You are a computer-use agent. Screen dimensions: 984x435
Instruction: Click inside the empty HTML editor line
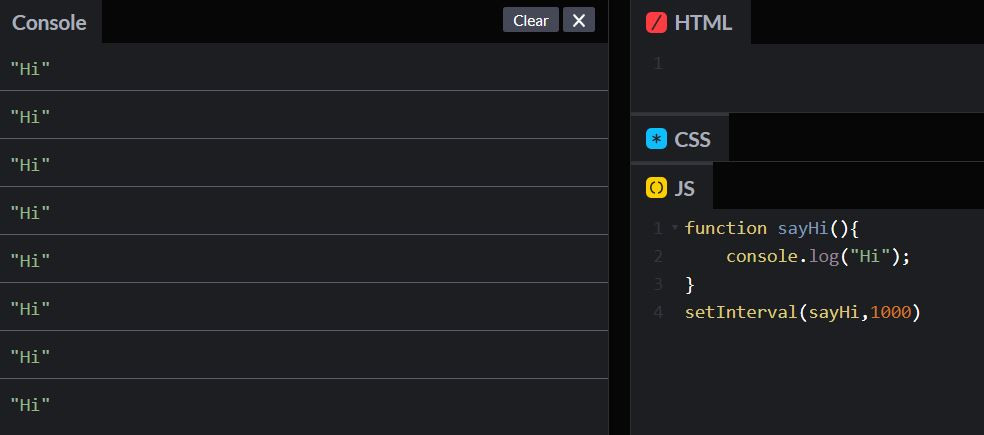800,64
